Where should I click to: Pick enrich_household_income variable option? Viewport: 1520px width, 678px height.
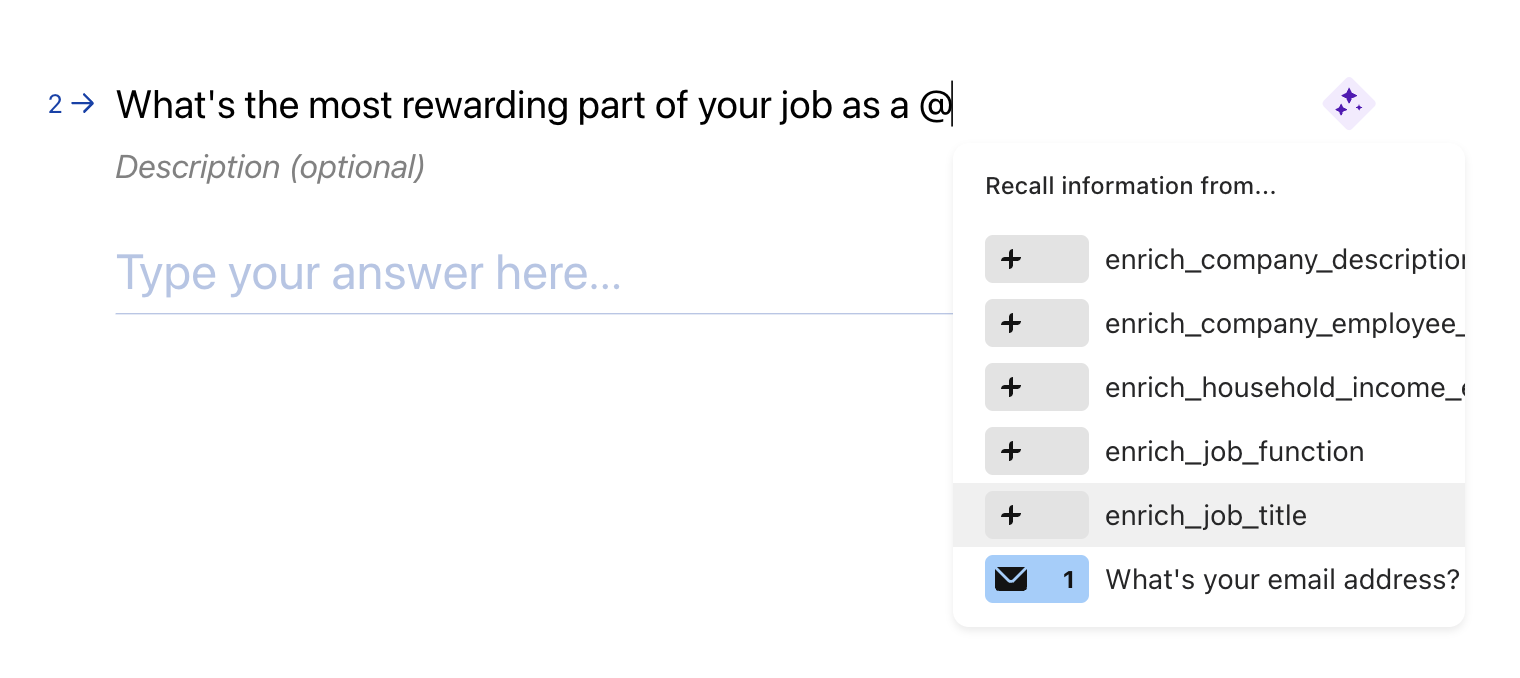tap(1209, 387)
